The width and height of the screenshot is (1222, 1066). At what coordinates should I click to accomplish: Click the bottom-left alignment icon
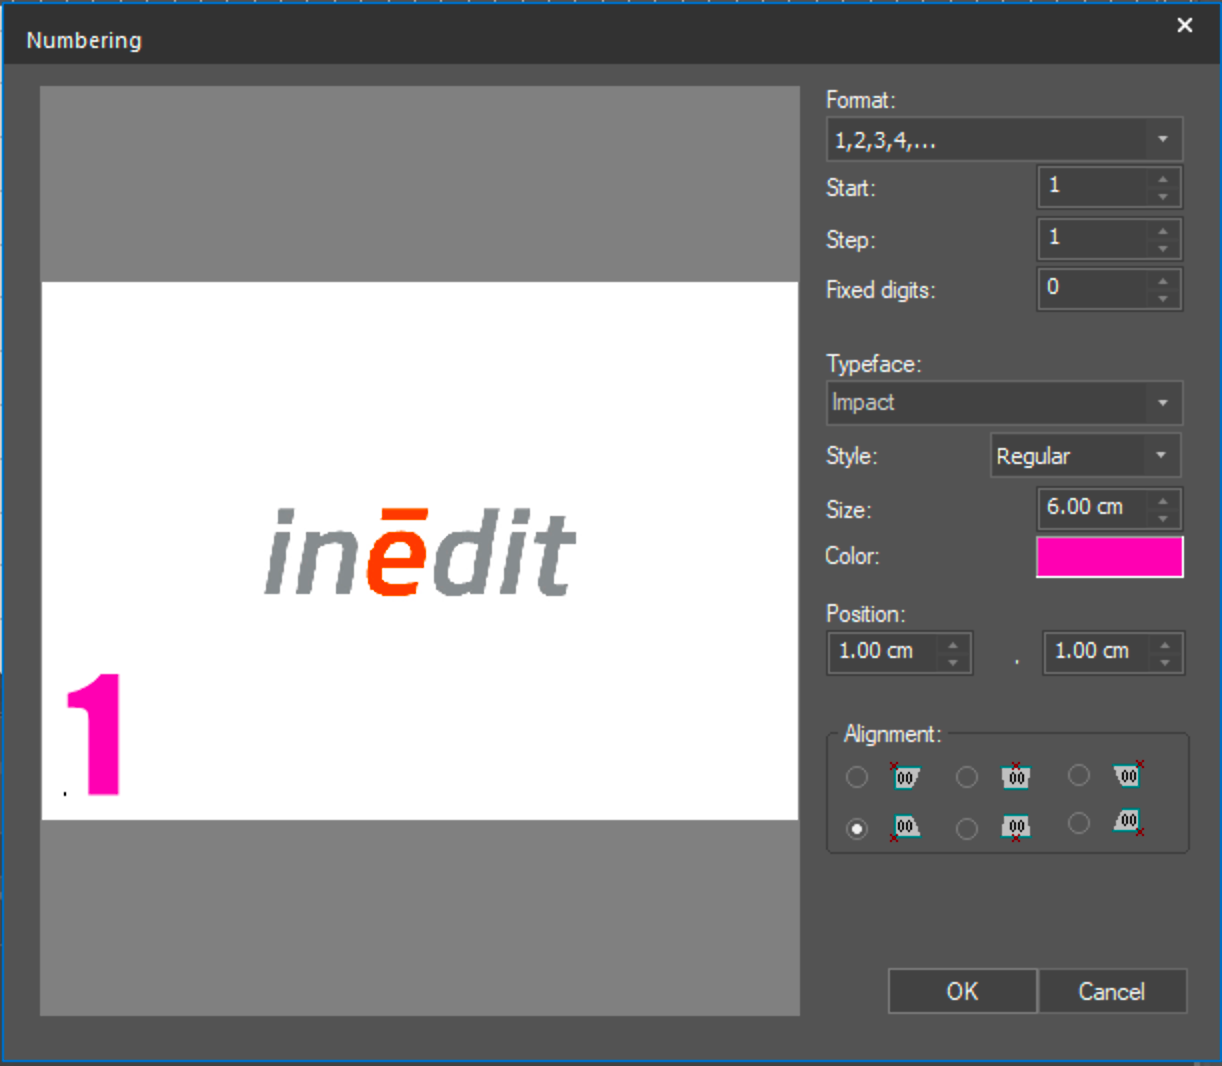point(905,827)
